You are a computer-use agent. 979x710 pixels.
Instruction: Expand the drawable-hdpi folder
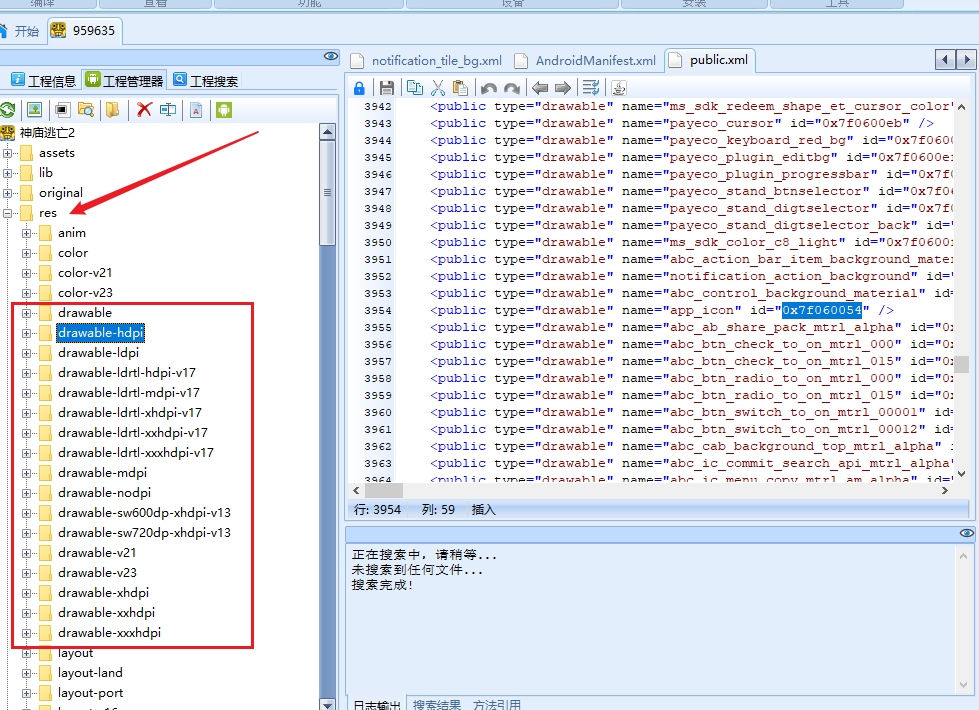pos(26,333)
